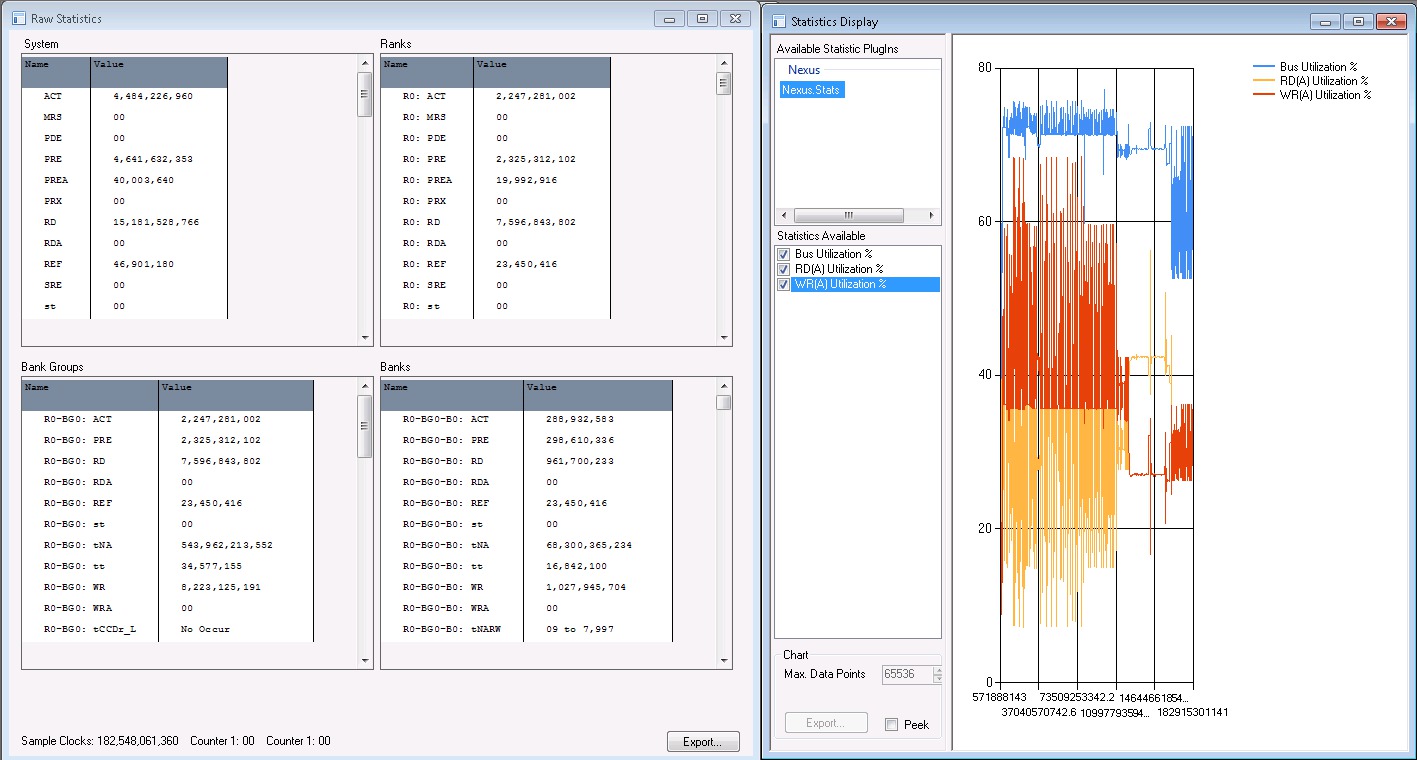Click the plugin list horizontal scrollbar thumb
This screenshot has width=1417, height=760.
pyautogui.click(x=848, y=216)
